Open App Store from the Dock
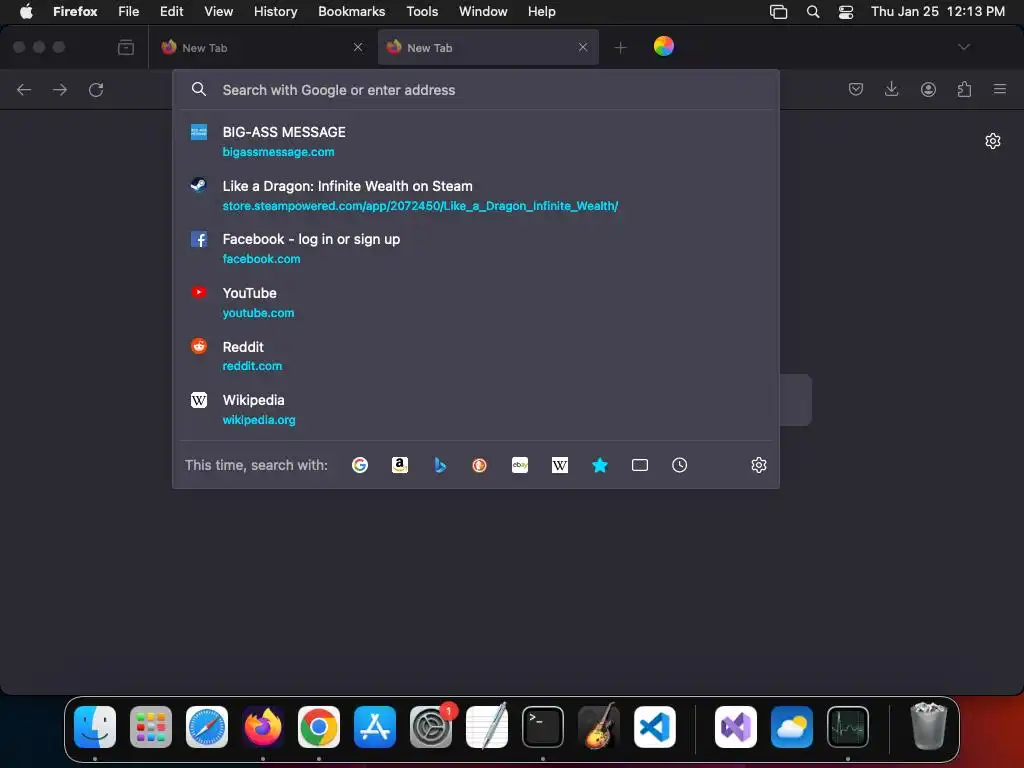 tap(375, 727)
